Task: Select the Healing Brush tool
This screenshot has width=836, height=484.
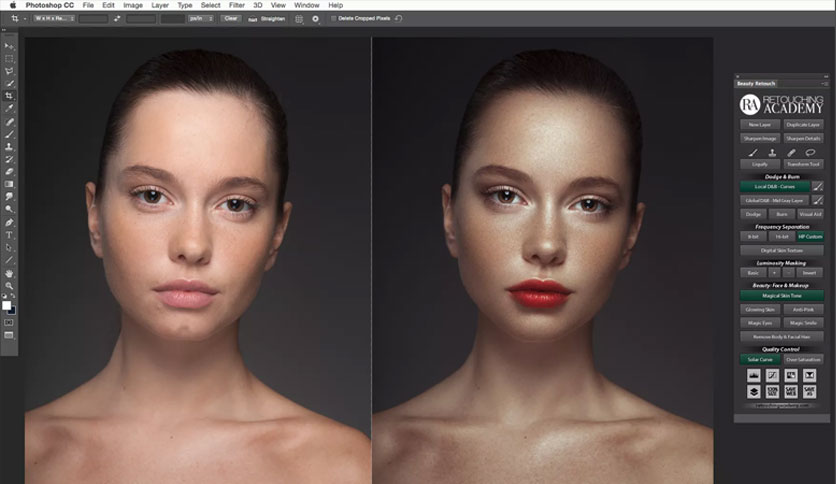Action: click(9, 122)
